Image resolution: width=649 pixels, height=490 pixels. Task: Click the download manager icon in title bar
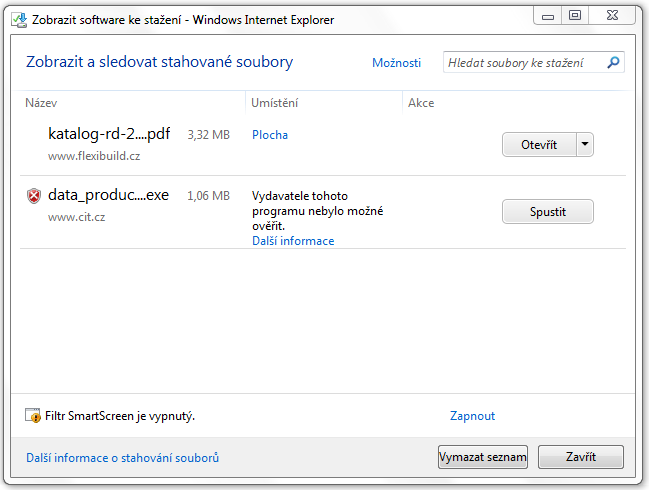(19, 19)
